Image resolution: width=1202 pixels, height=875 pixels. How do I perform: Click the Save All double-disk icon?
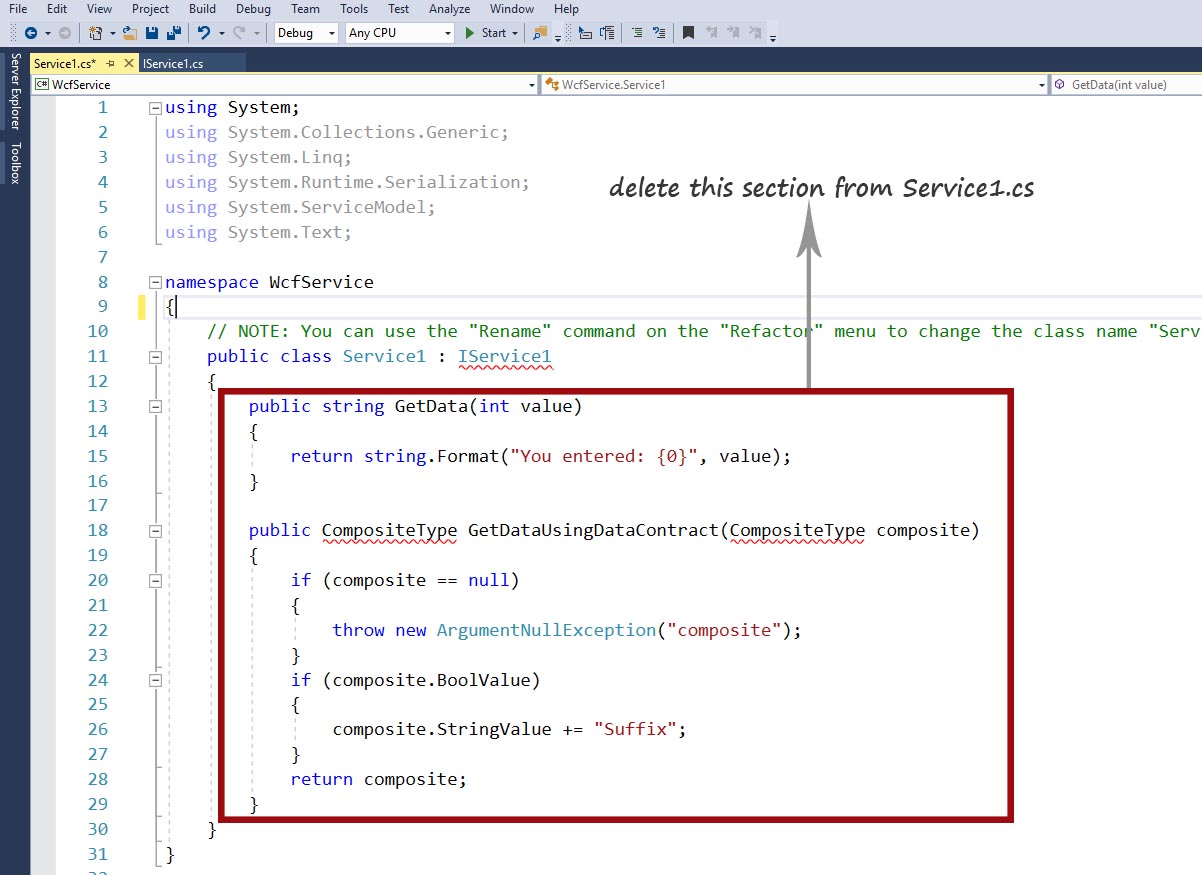174,33
